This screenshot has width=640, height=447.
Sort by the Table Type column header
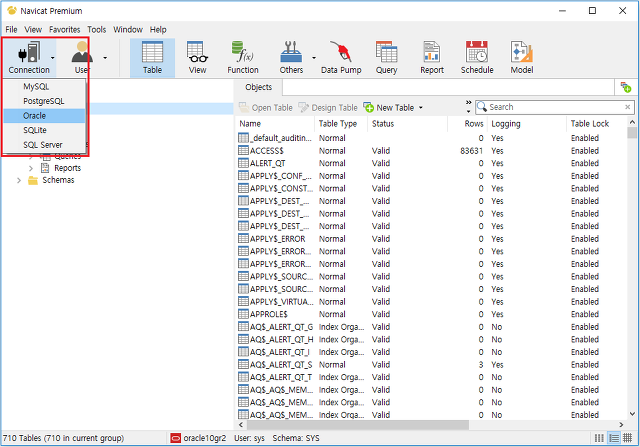coord(341,124)
